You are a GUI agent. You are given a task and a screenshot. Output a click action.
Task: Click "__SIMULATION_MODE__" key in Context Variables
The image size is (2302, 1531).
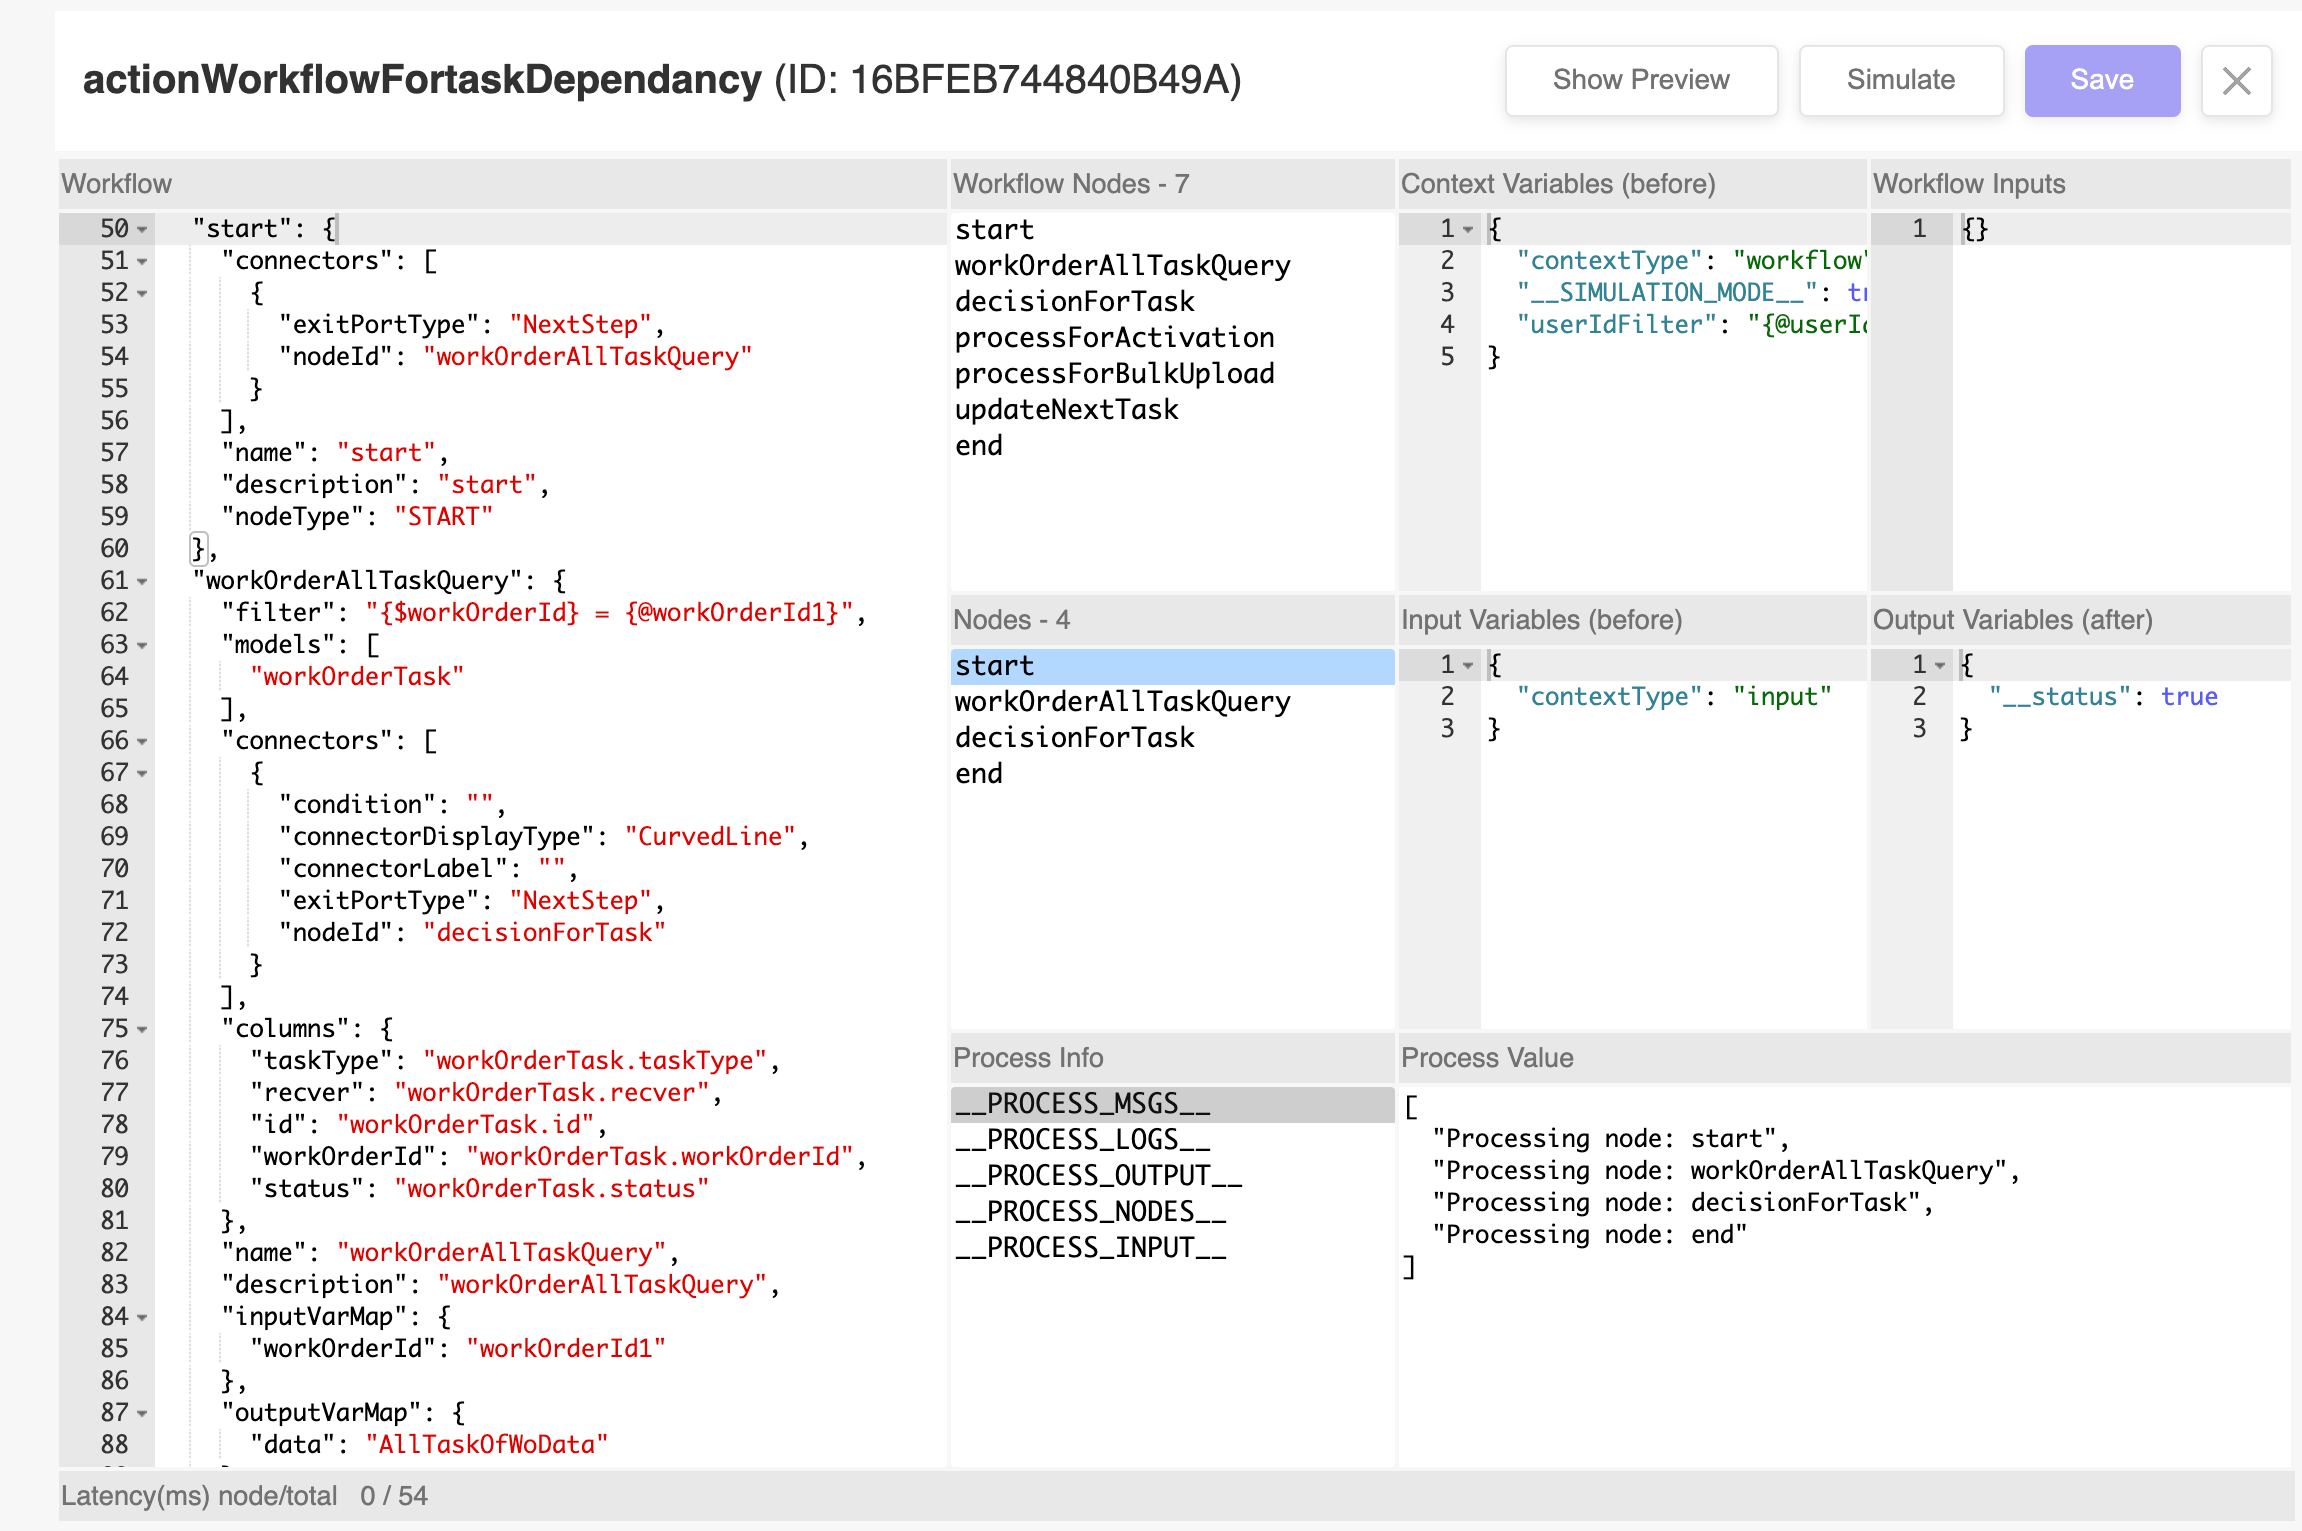point(1667,293)
